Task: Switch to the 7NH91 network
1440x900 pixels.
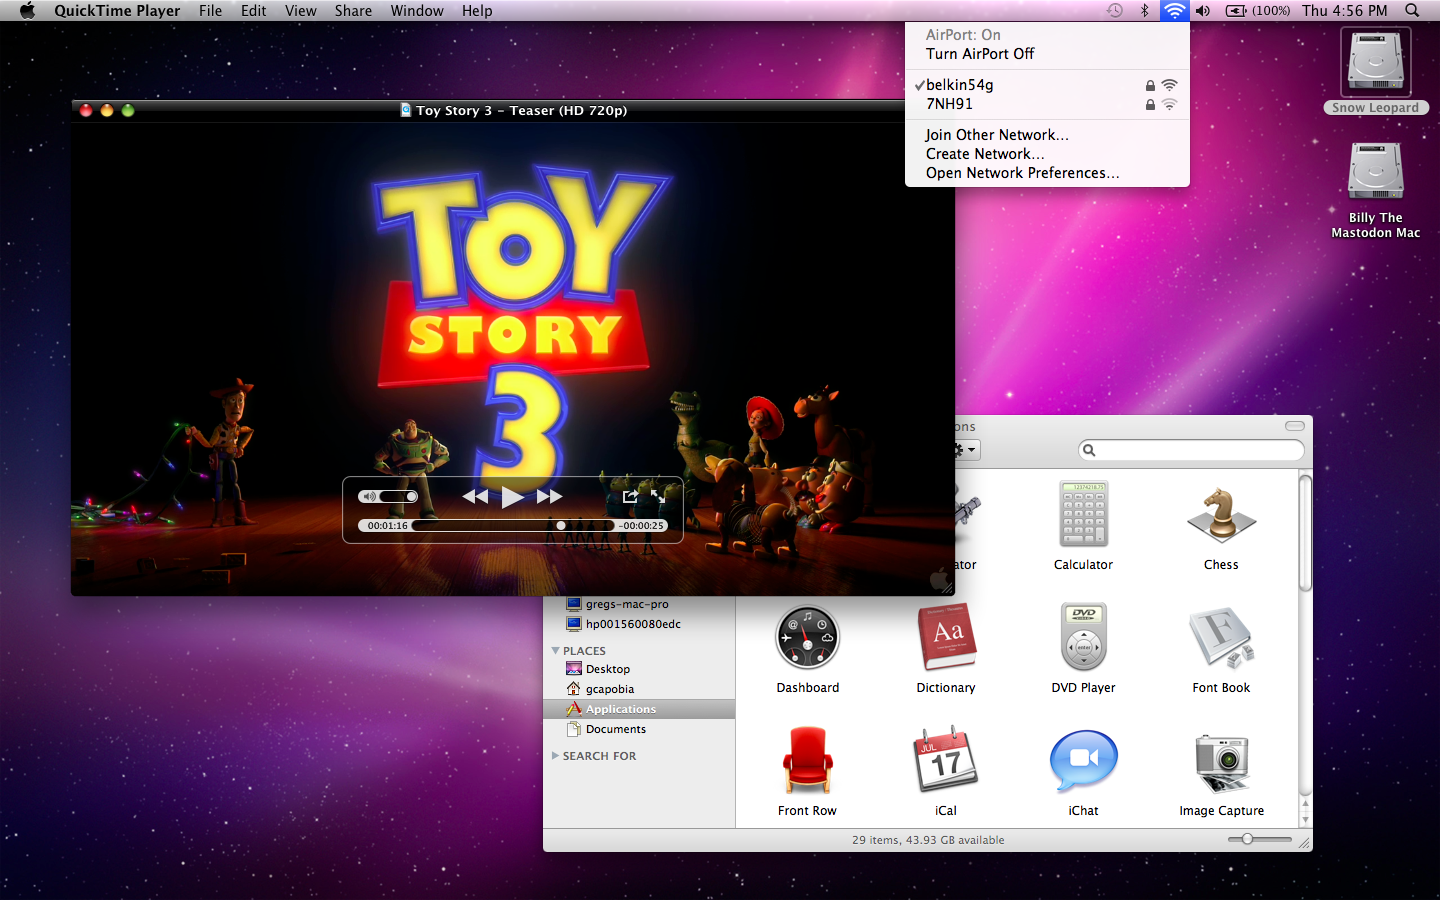Action: (x=1047, y=104)
